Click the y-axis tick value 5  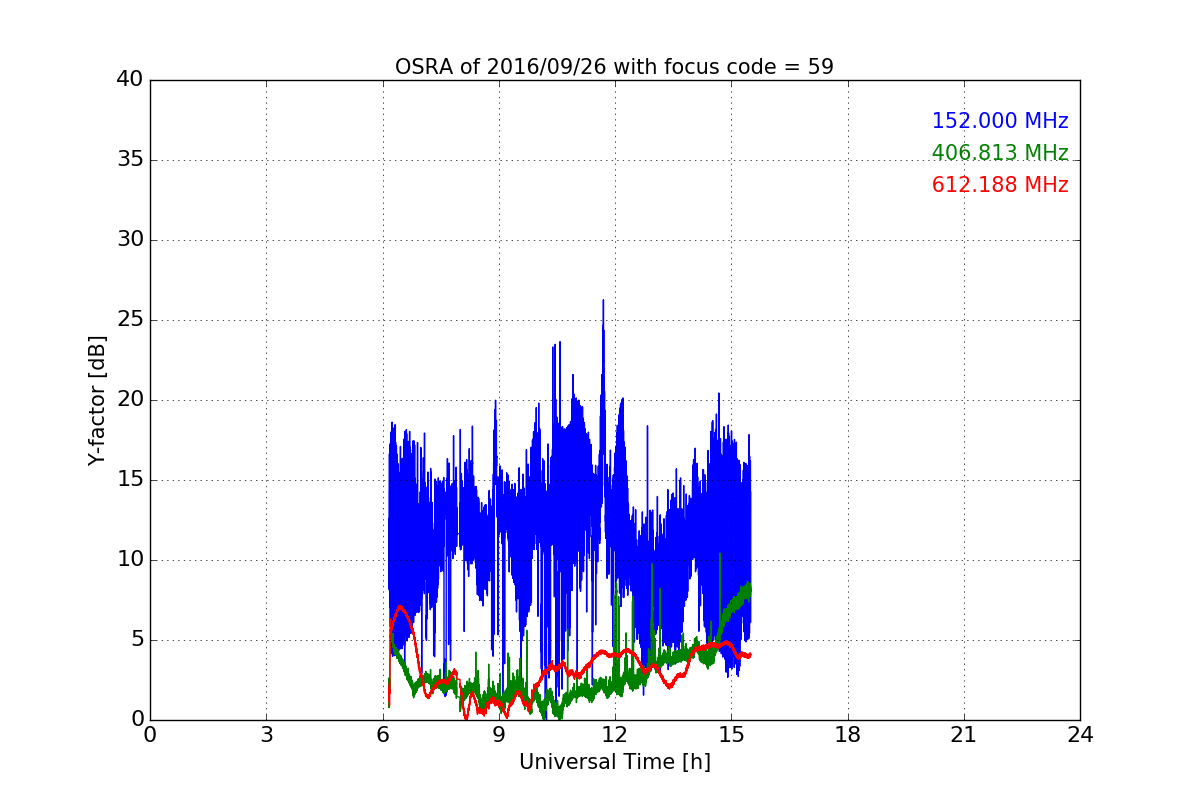coord(136,640)
